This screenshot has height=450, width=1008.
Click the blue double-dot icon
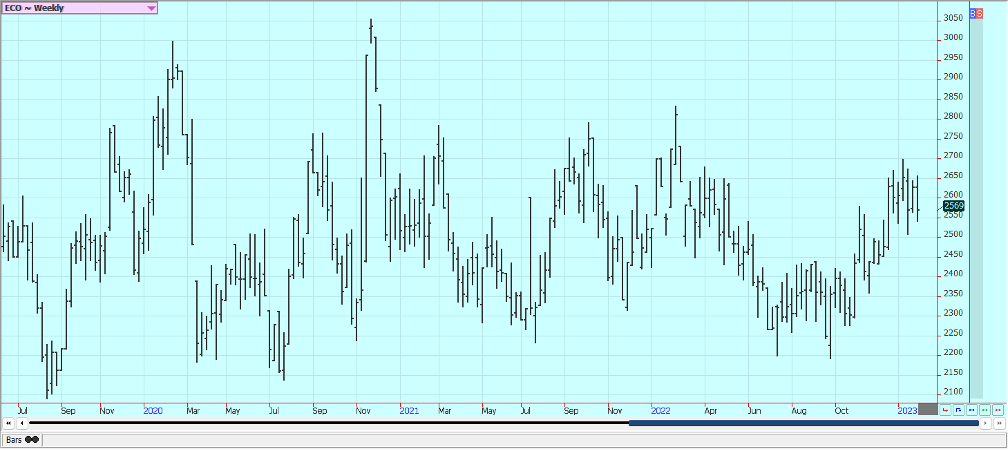click(x=971, y=410)
